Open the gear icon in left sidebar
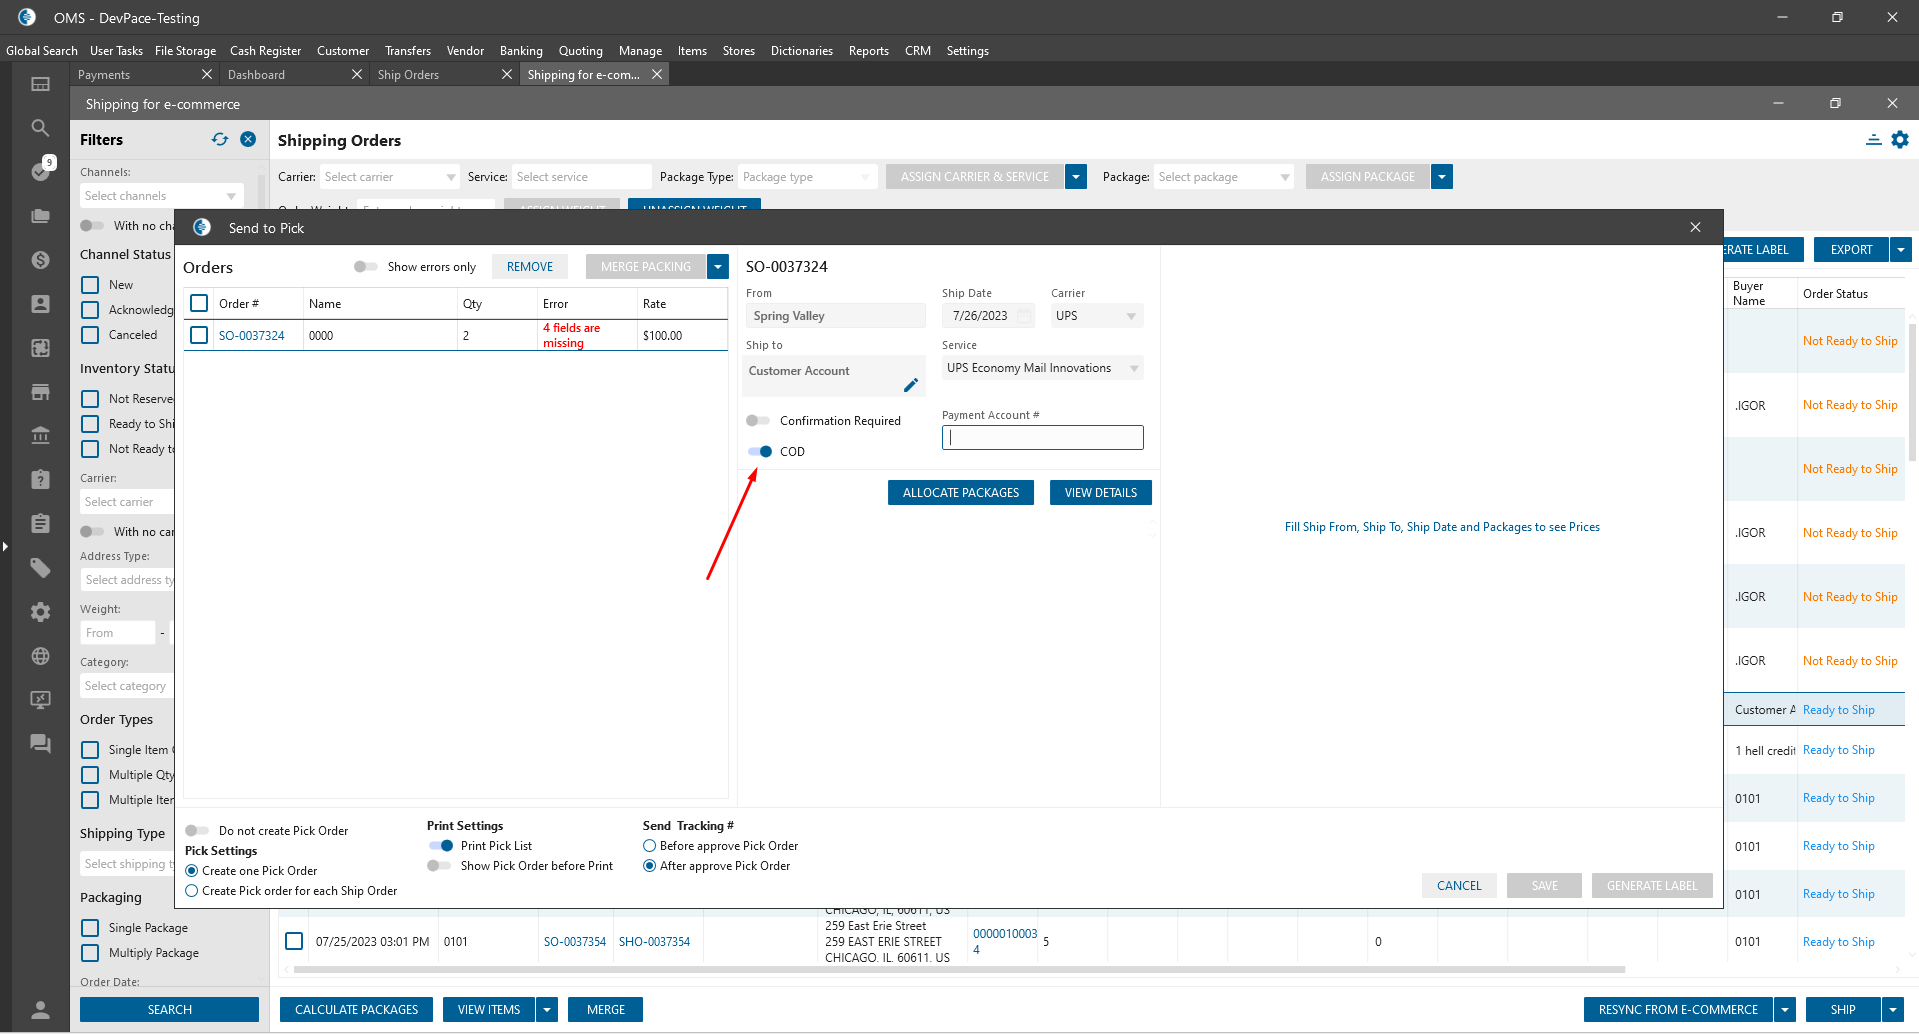 pyautogui.click(x=40, y=612)
